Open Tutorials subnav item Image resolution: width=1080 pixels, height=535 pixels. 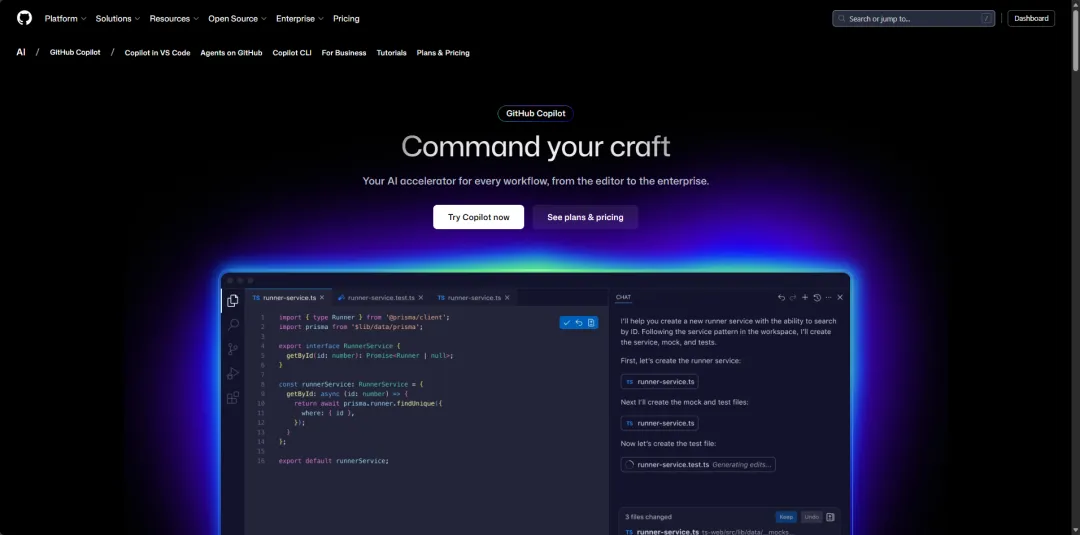(x=391, y=52)
